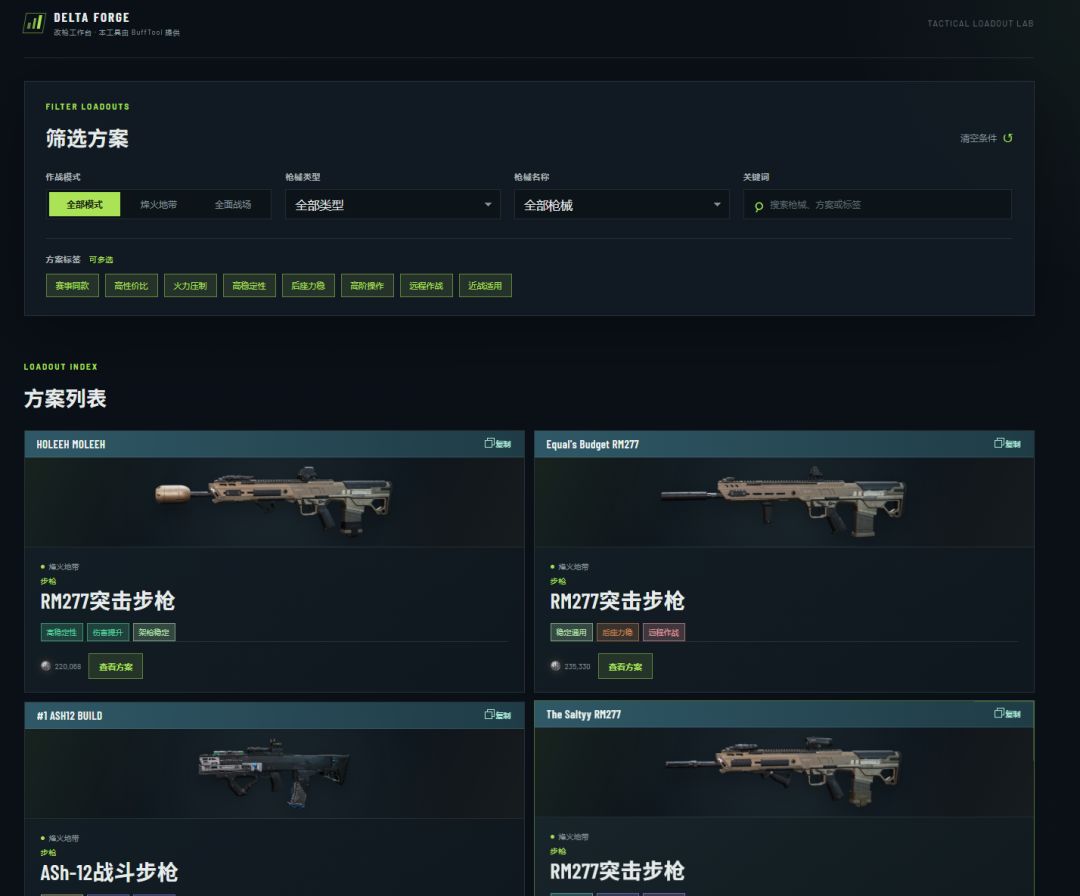
Task: Toggle the 赛事同款 tag filter
Action: [x=72, y=285]
